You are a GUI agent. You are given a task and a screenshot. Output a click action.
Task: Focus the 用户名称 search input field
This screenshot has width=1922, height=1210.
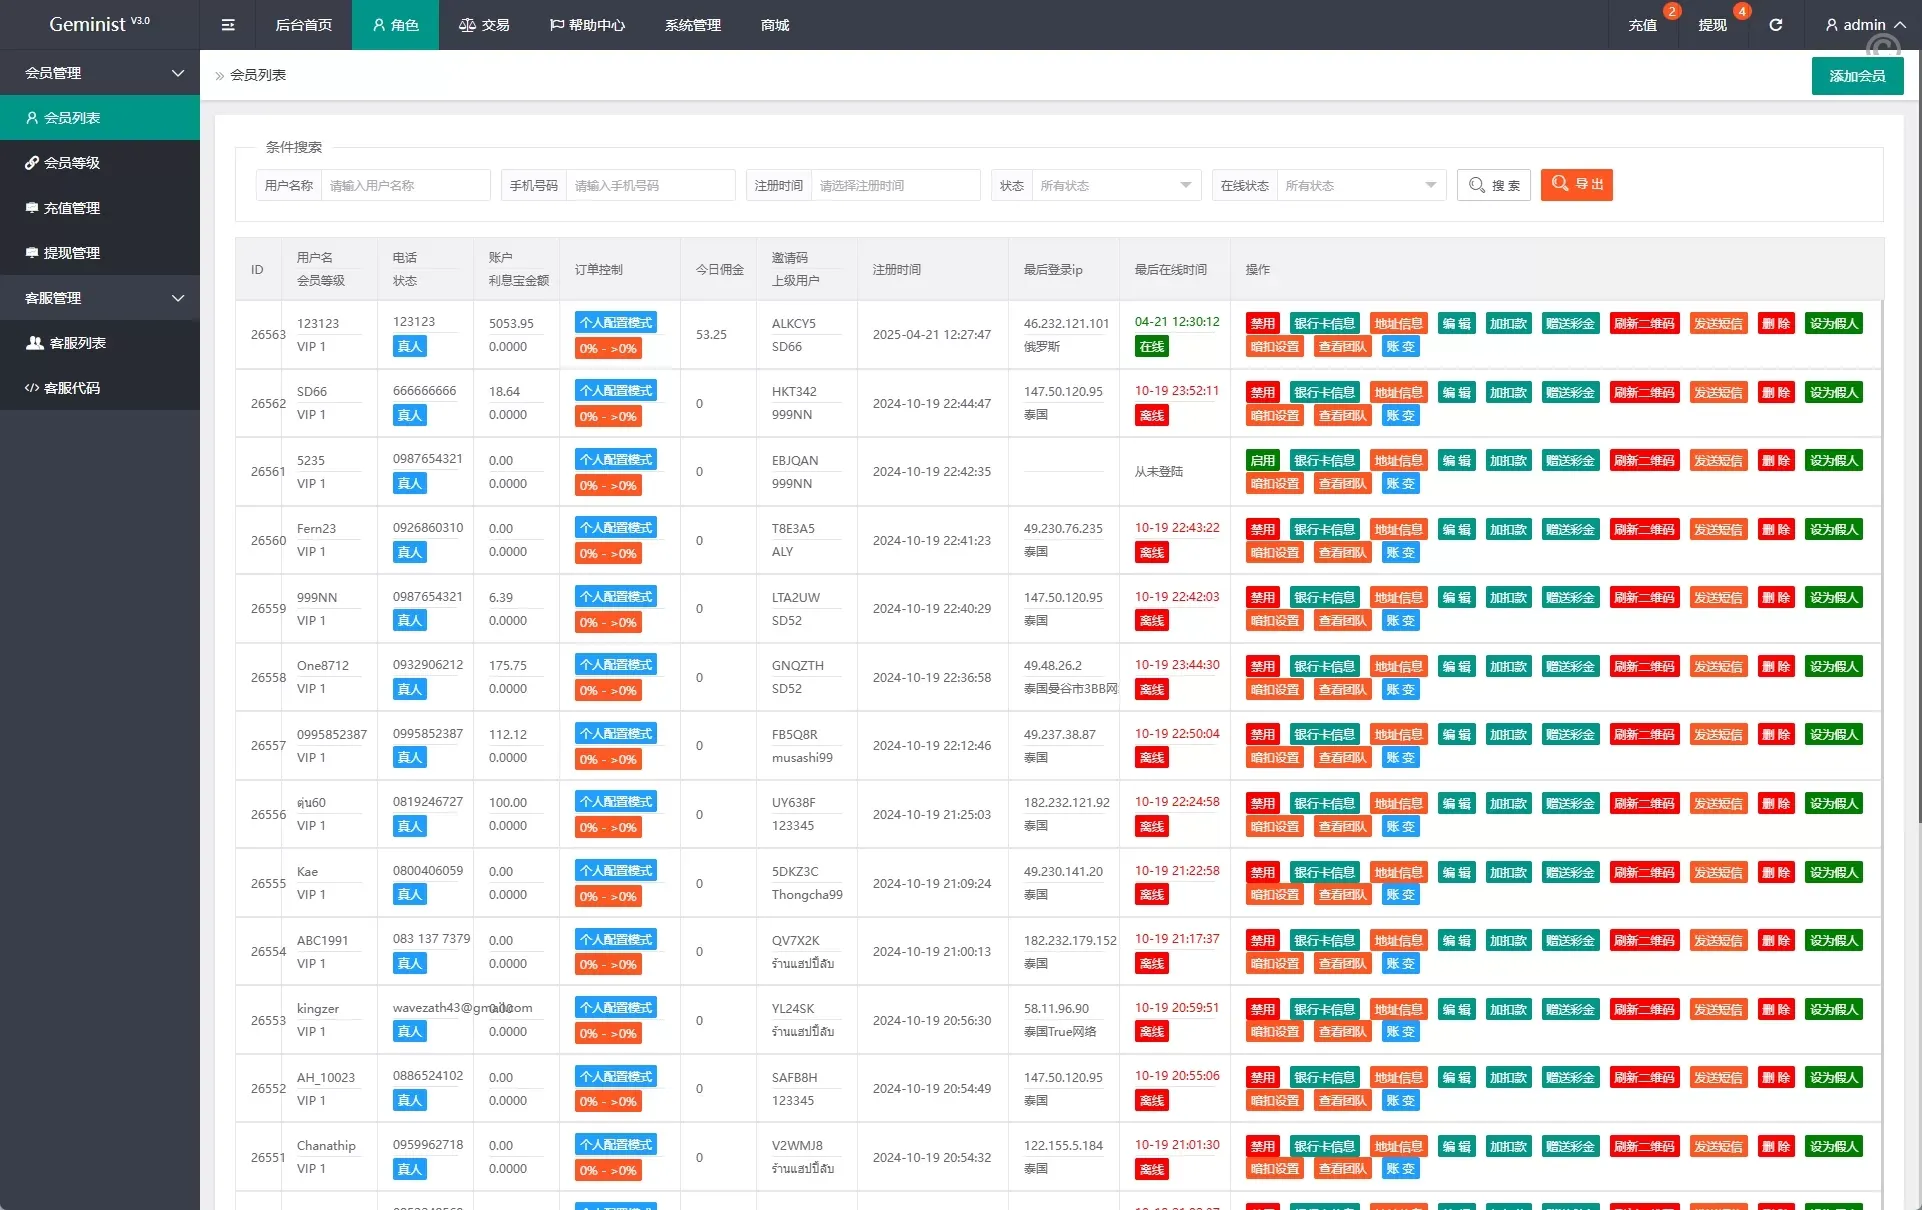tap(405, 186)
